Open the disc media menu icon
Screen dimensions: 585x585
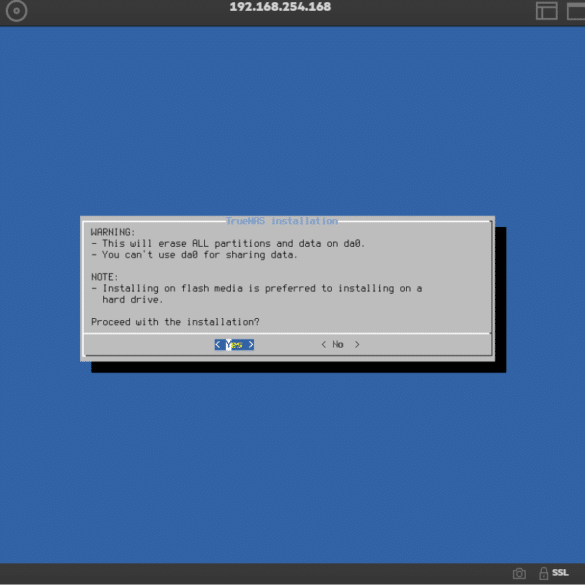tap(16, 11)
